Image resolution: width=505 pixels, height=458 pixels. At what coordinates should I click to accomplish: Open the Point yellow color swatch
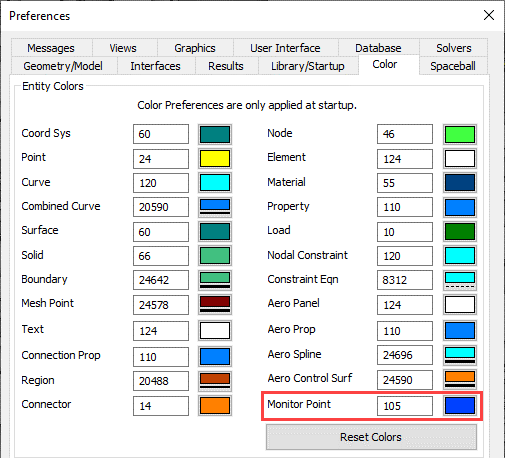(x=215, y=159)
